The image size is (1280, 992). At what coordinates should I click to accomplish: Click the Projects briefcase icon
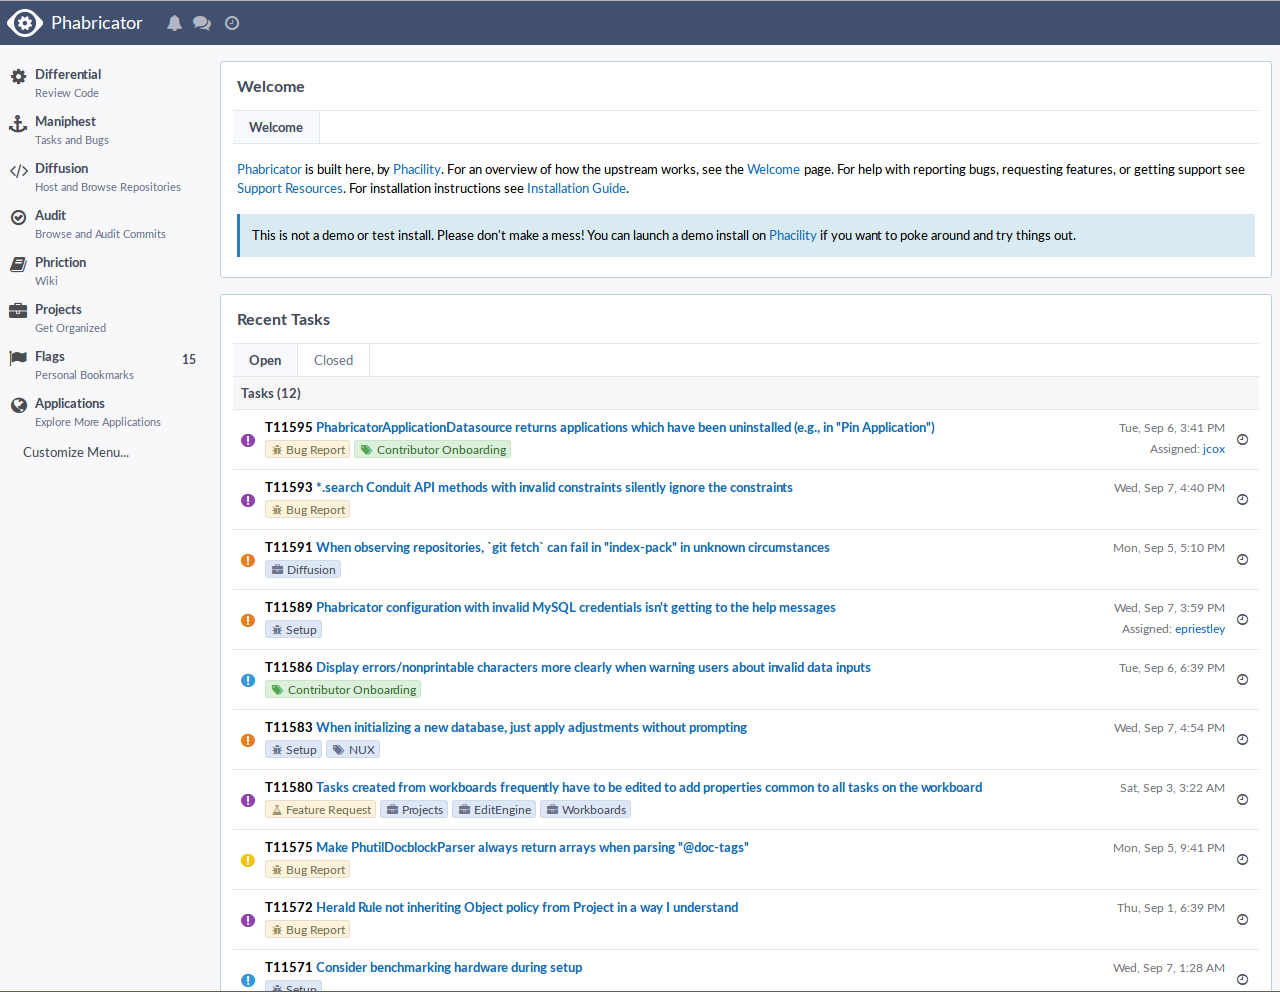(x=18, y=311)
